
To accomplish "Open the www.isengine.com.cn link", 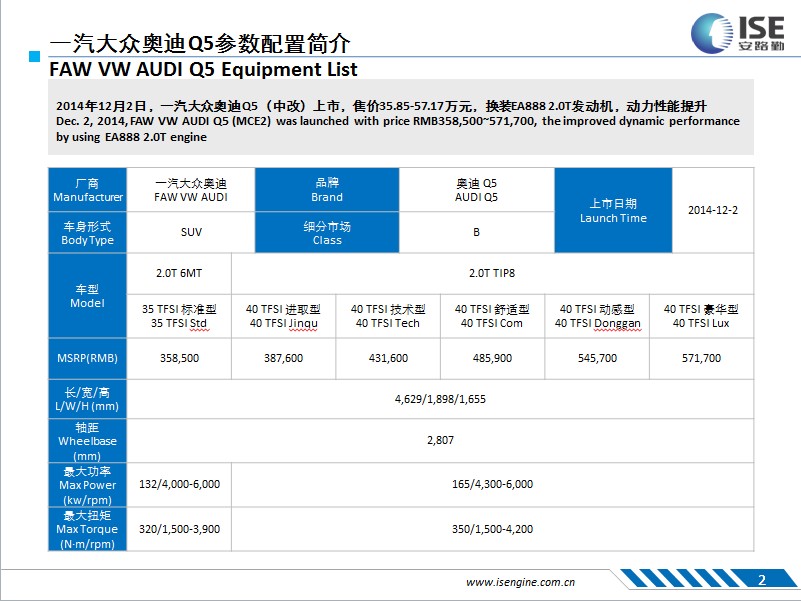I will click(x=520, y=582).
